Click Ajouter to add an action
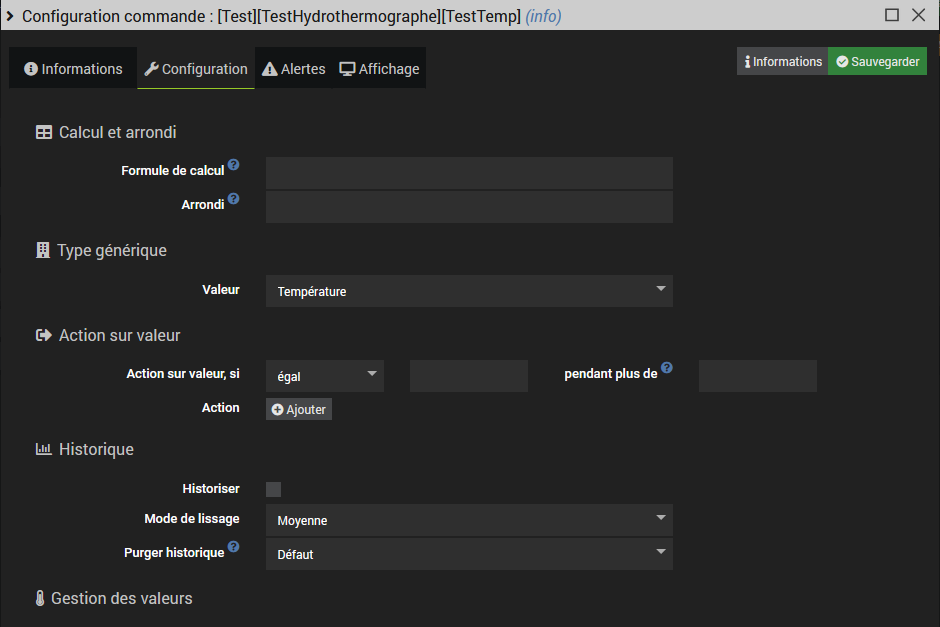This screenshot has height=627, width=940. tap(299, 409)
